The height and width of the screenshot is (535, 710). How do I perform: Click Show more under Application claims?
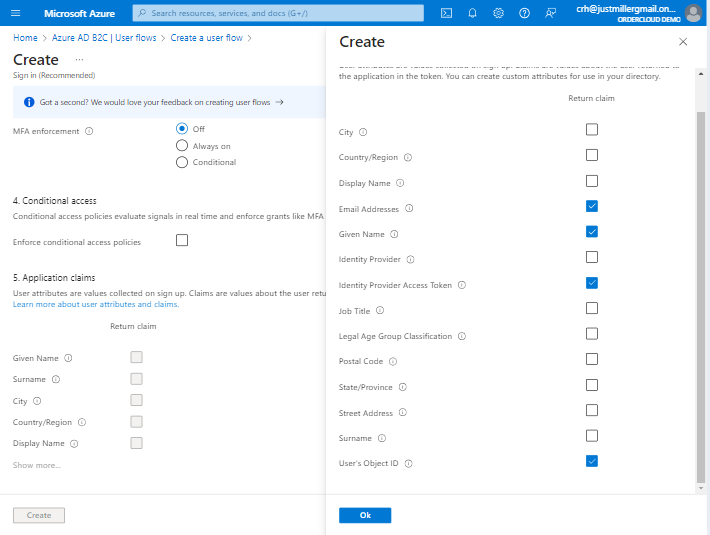pyautogui.click(x=37, y=465)
